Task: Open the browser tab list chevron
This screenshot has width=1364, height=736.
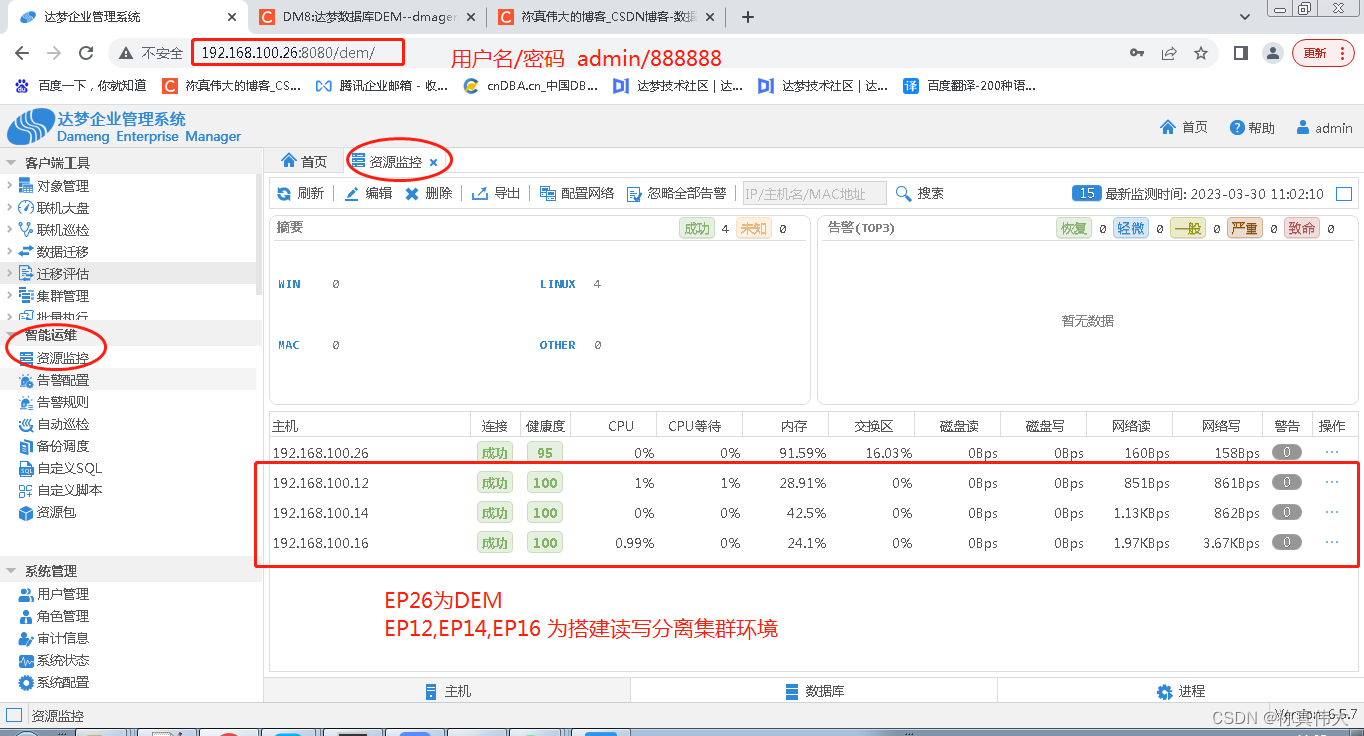Action: pos(1245,17)
